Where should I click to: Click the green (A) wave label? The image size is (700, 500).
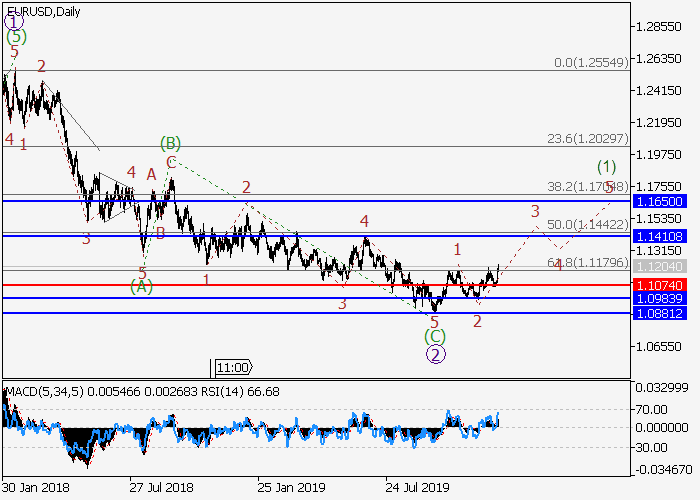pos(141,287)
